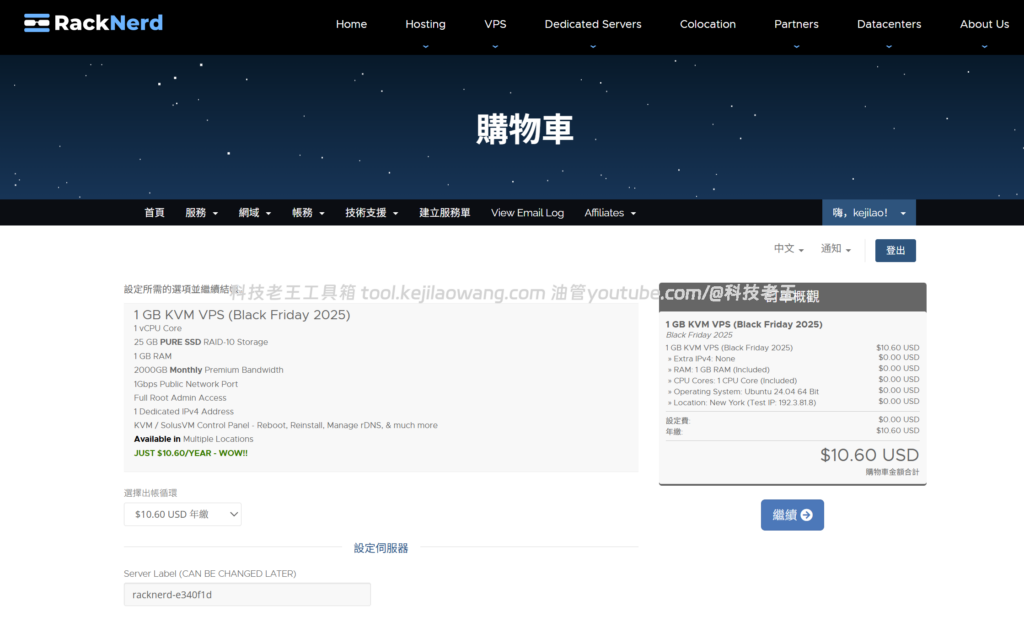Click the 'JUST $10.60/YEAR - WOW!!' text
This screenshot has height=617, width=1024.
click(x=191, y=453)
